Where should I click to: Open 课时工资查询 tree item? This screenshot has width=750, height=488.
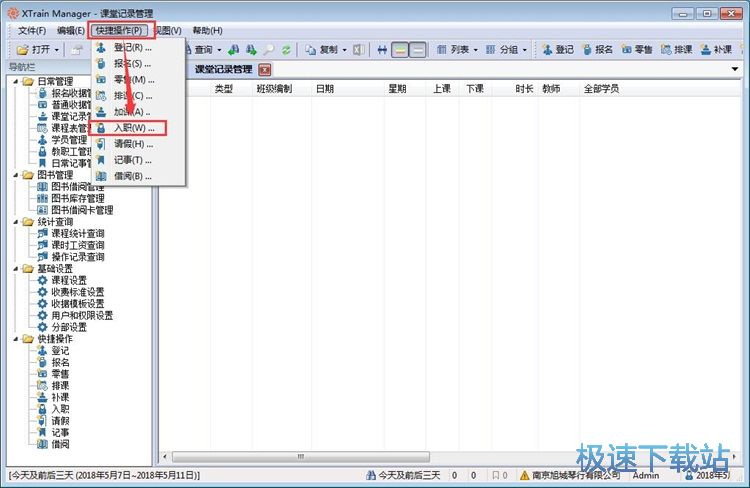[x=77, y=245]
